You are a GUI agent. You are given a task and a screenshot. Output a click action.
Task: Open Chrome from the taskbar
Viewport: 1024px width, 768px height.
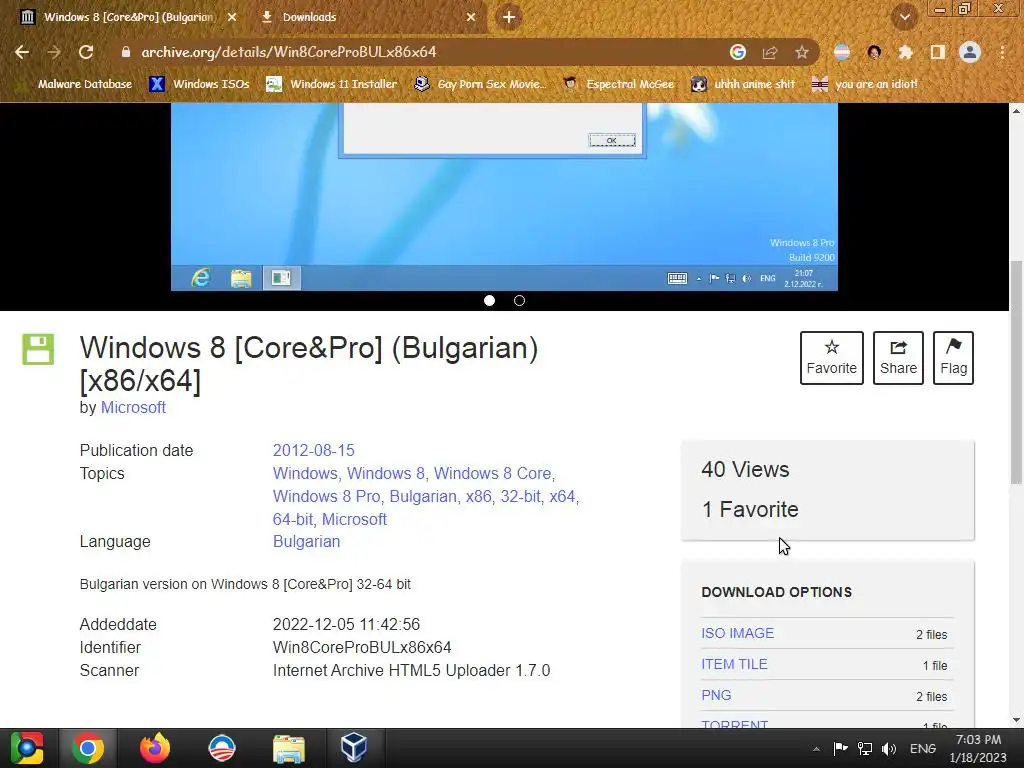point(88,748)
